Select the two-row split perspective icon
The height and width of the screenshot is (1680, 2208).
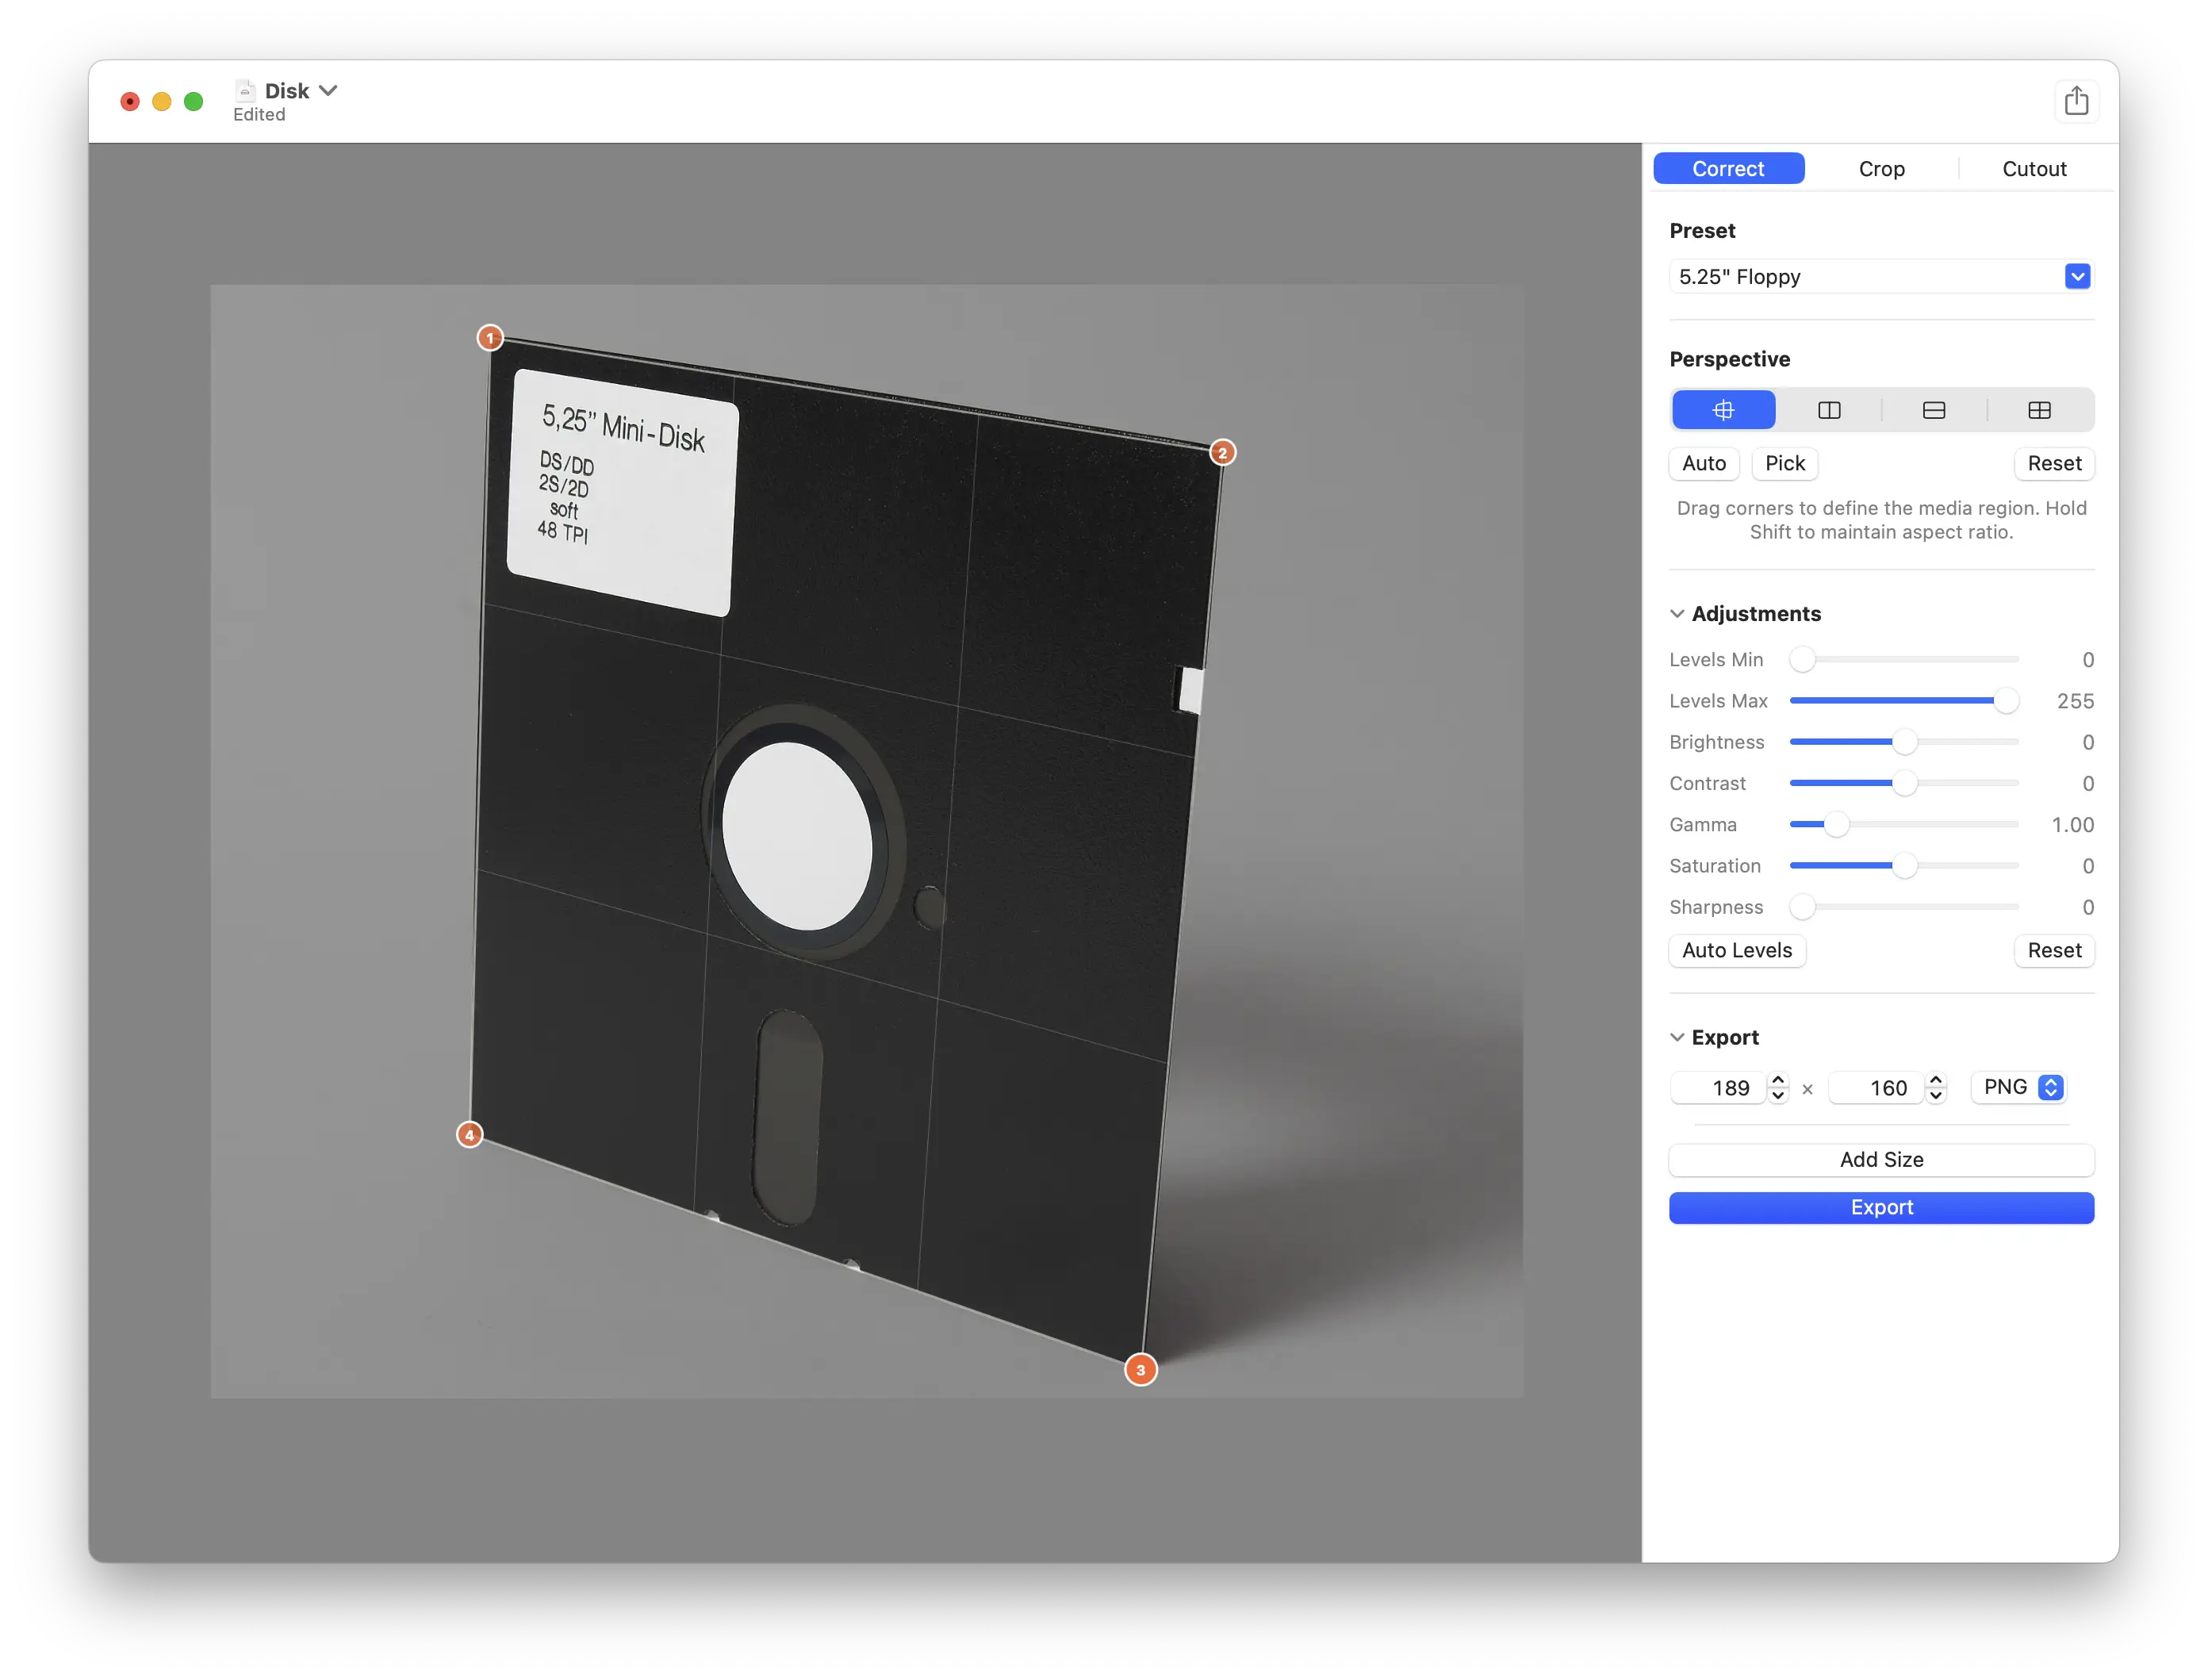coord(1933,410)
